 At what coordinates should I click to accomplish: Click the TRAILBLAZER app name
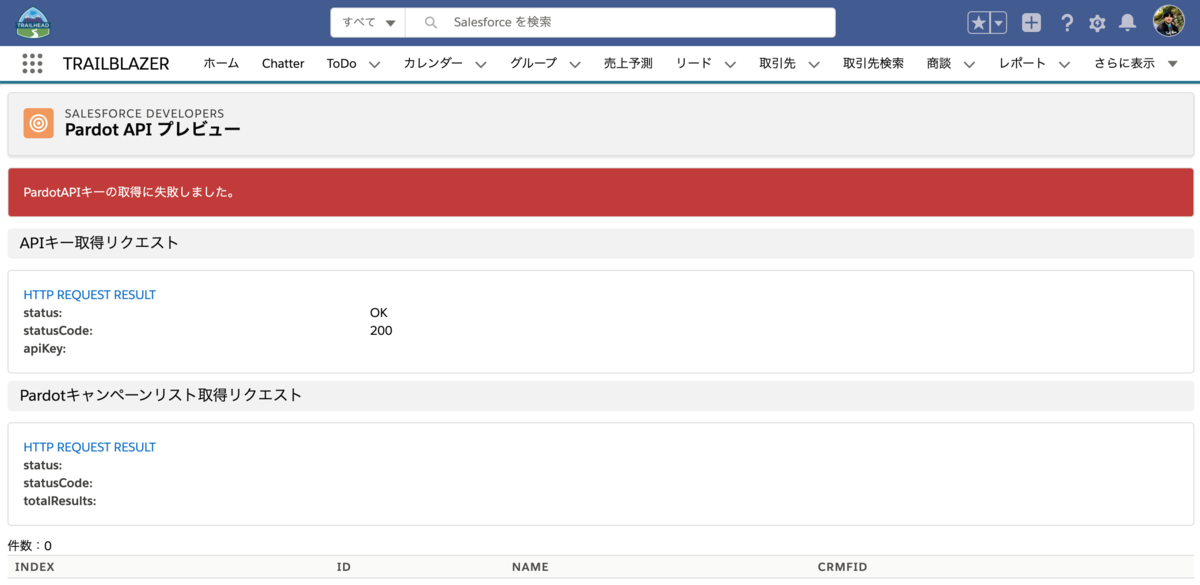point(116,63)
